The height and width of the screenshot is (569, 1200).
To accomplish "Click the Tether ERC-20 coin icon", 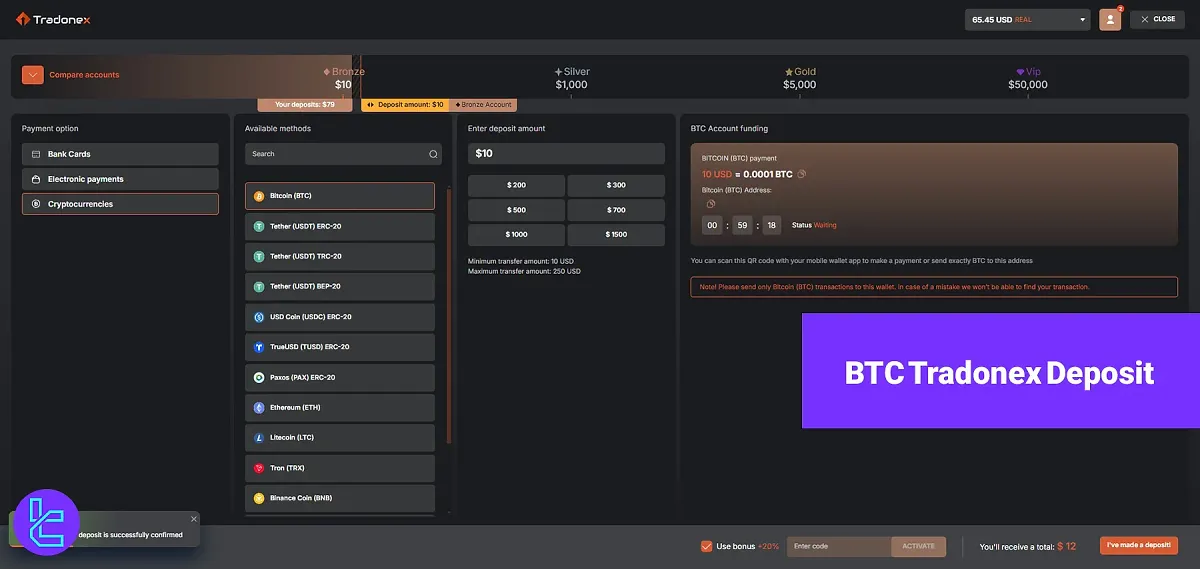I will 259,226.
